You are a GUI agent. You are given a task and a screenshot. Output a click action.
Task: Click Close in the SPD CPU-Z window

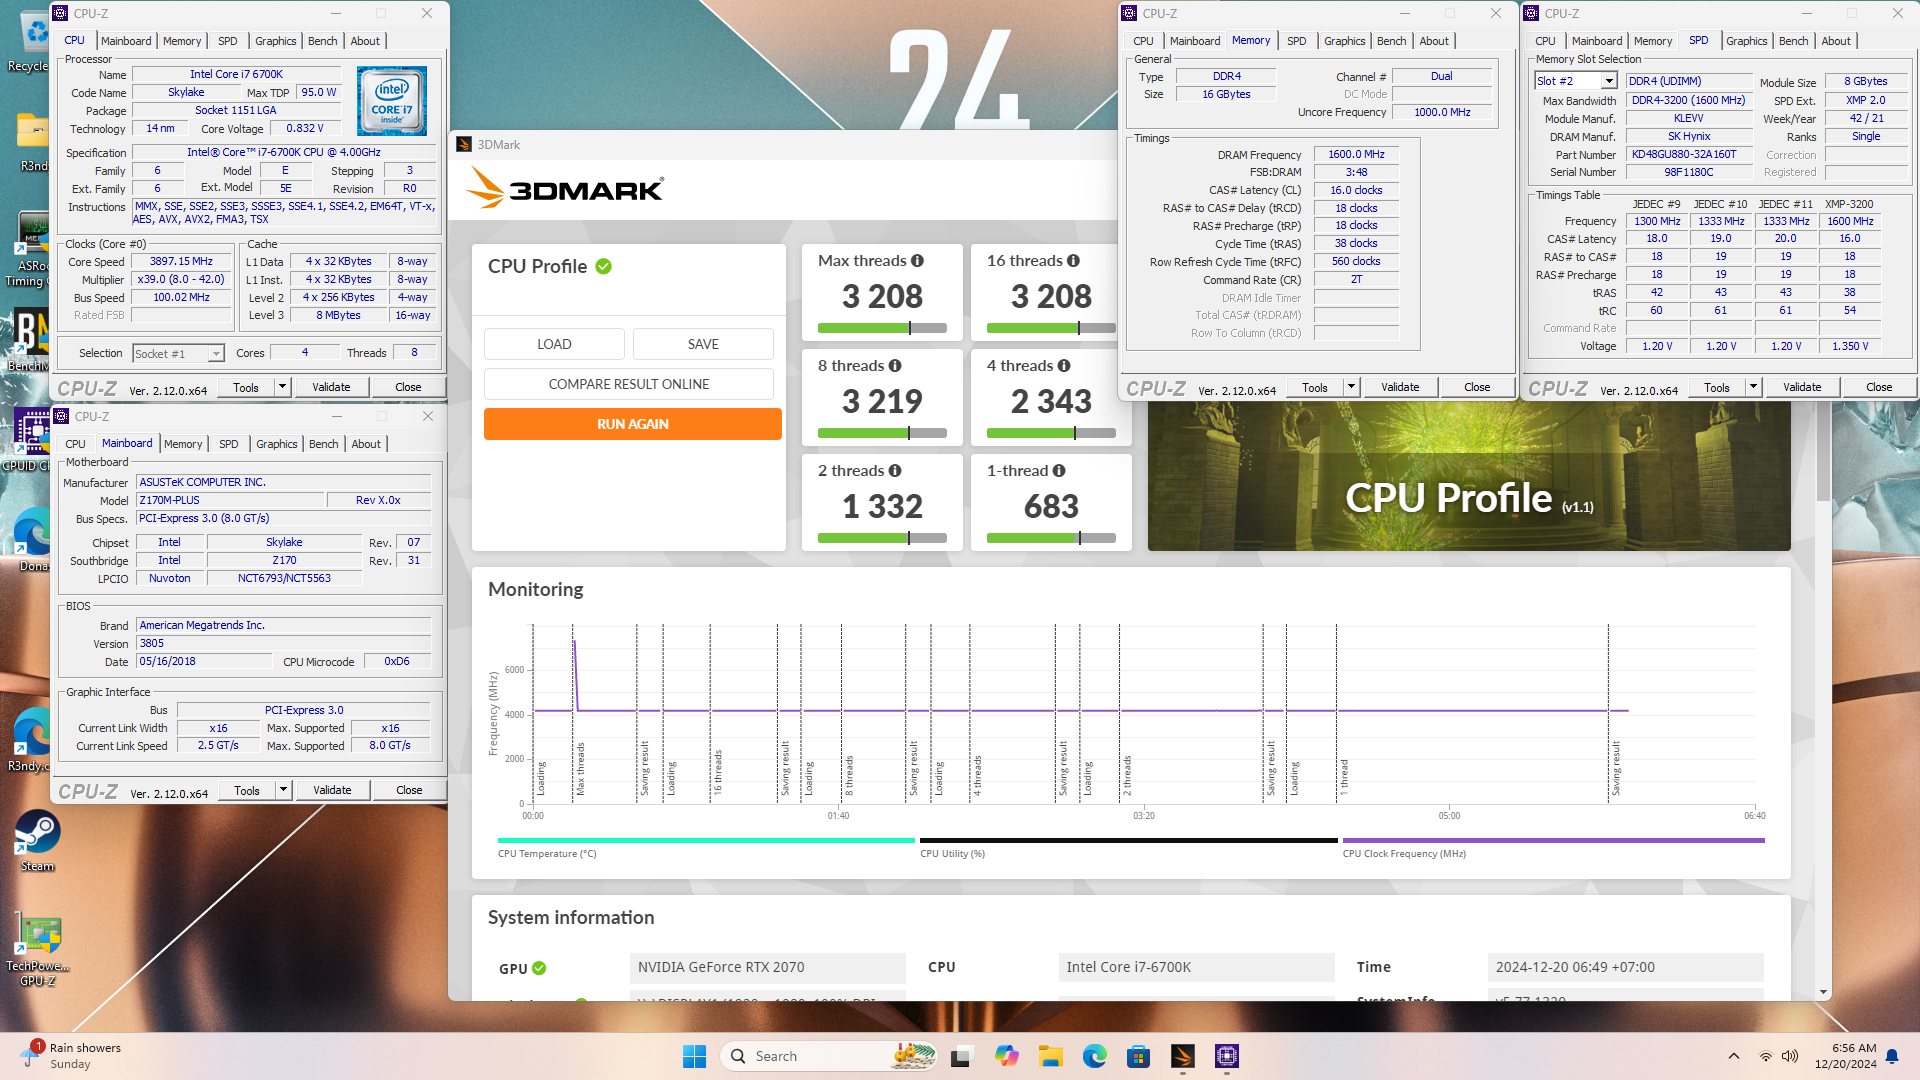1879,387
